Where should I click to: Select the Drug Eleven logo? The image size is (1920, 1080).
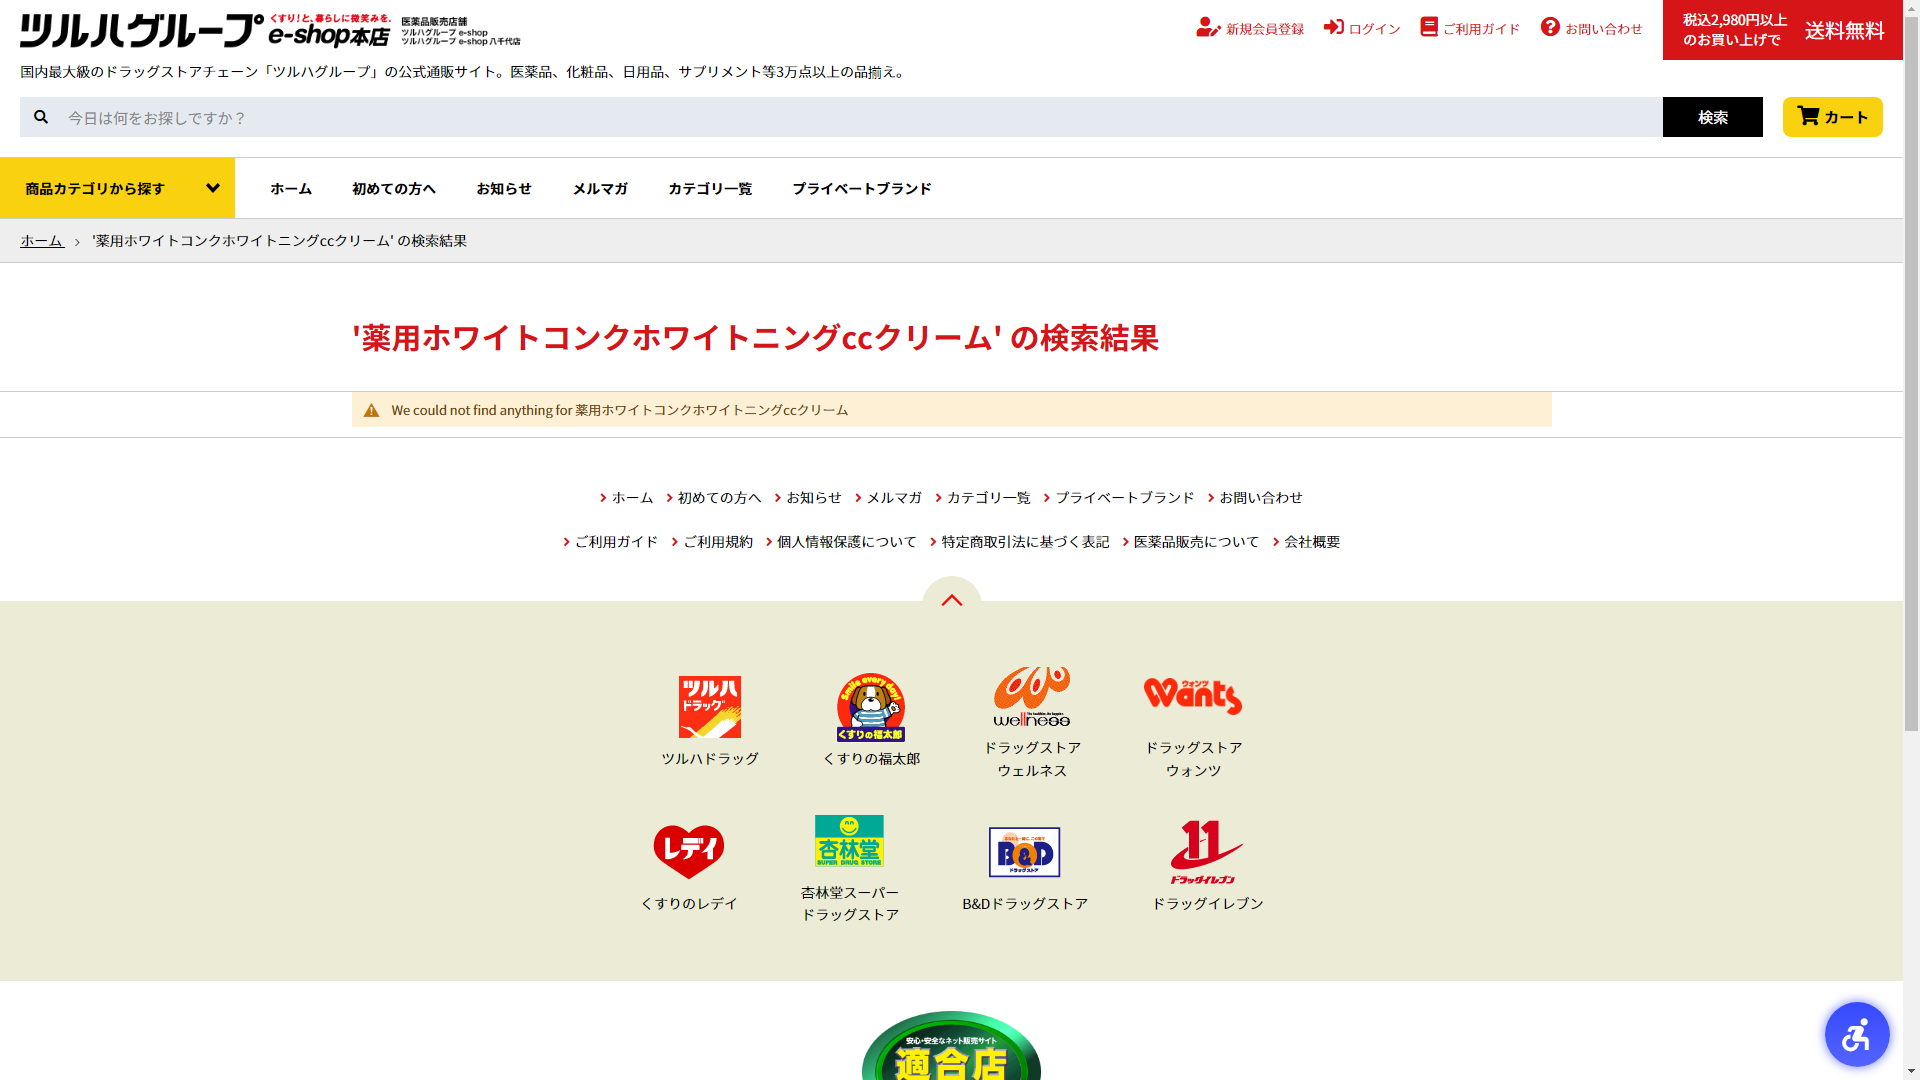click(1207, 852)
